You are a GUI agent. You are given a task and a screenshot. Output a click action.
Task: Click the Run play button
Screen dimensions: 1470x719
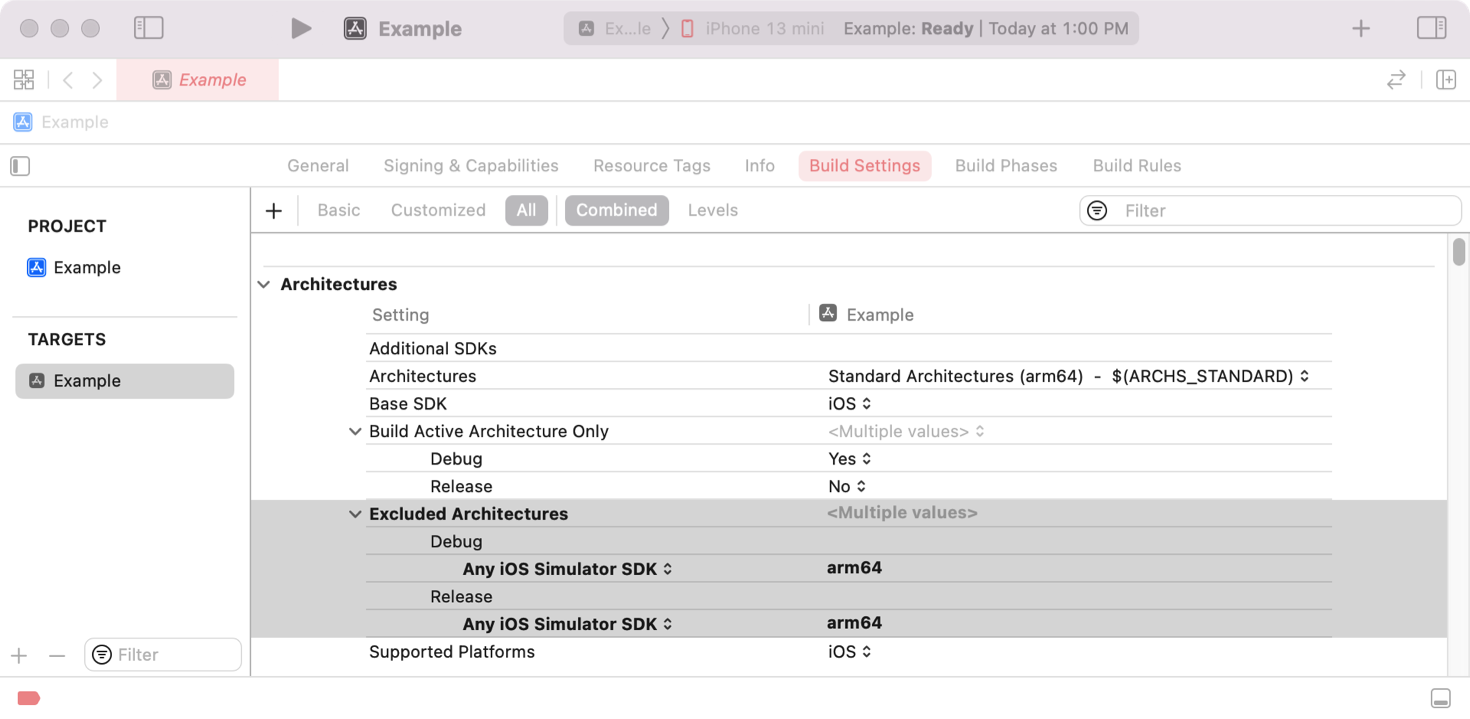coord(301,29)
